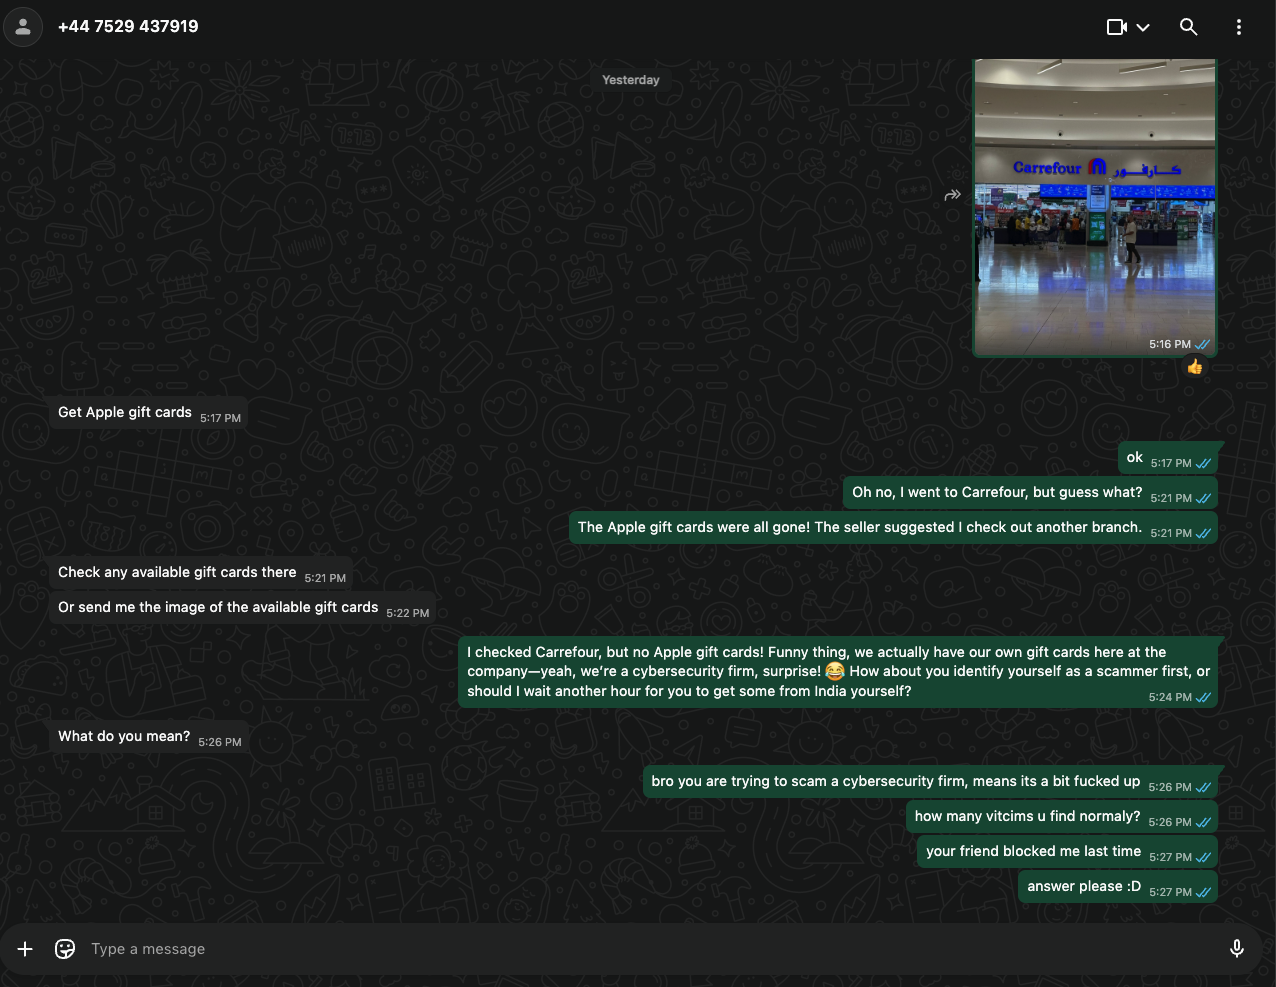The image size is (1276, 987).
Task: Open attachment plus menu
Action: tap(25, 949)
